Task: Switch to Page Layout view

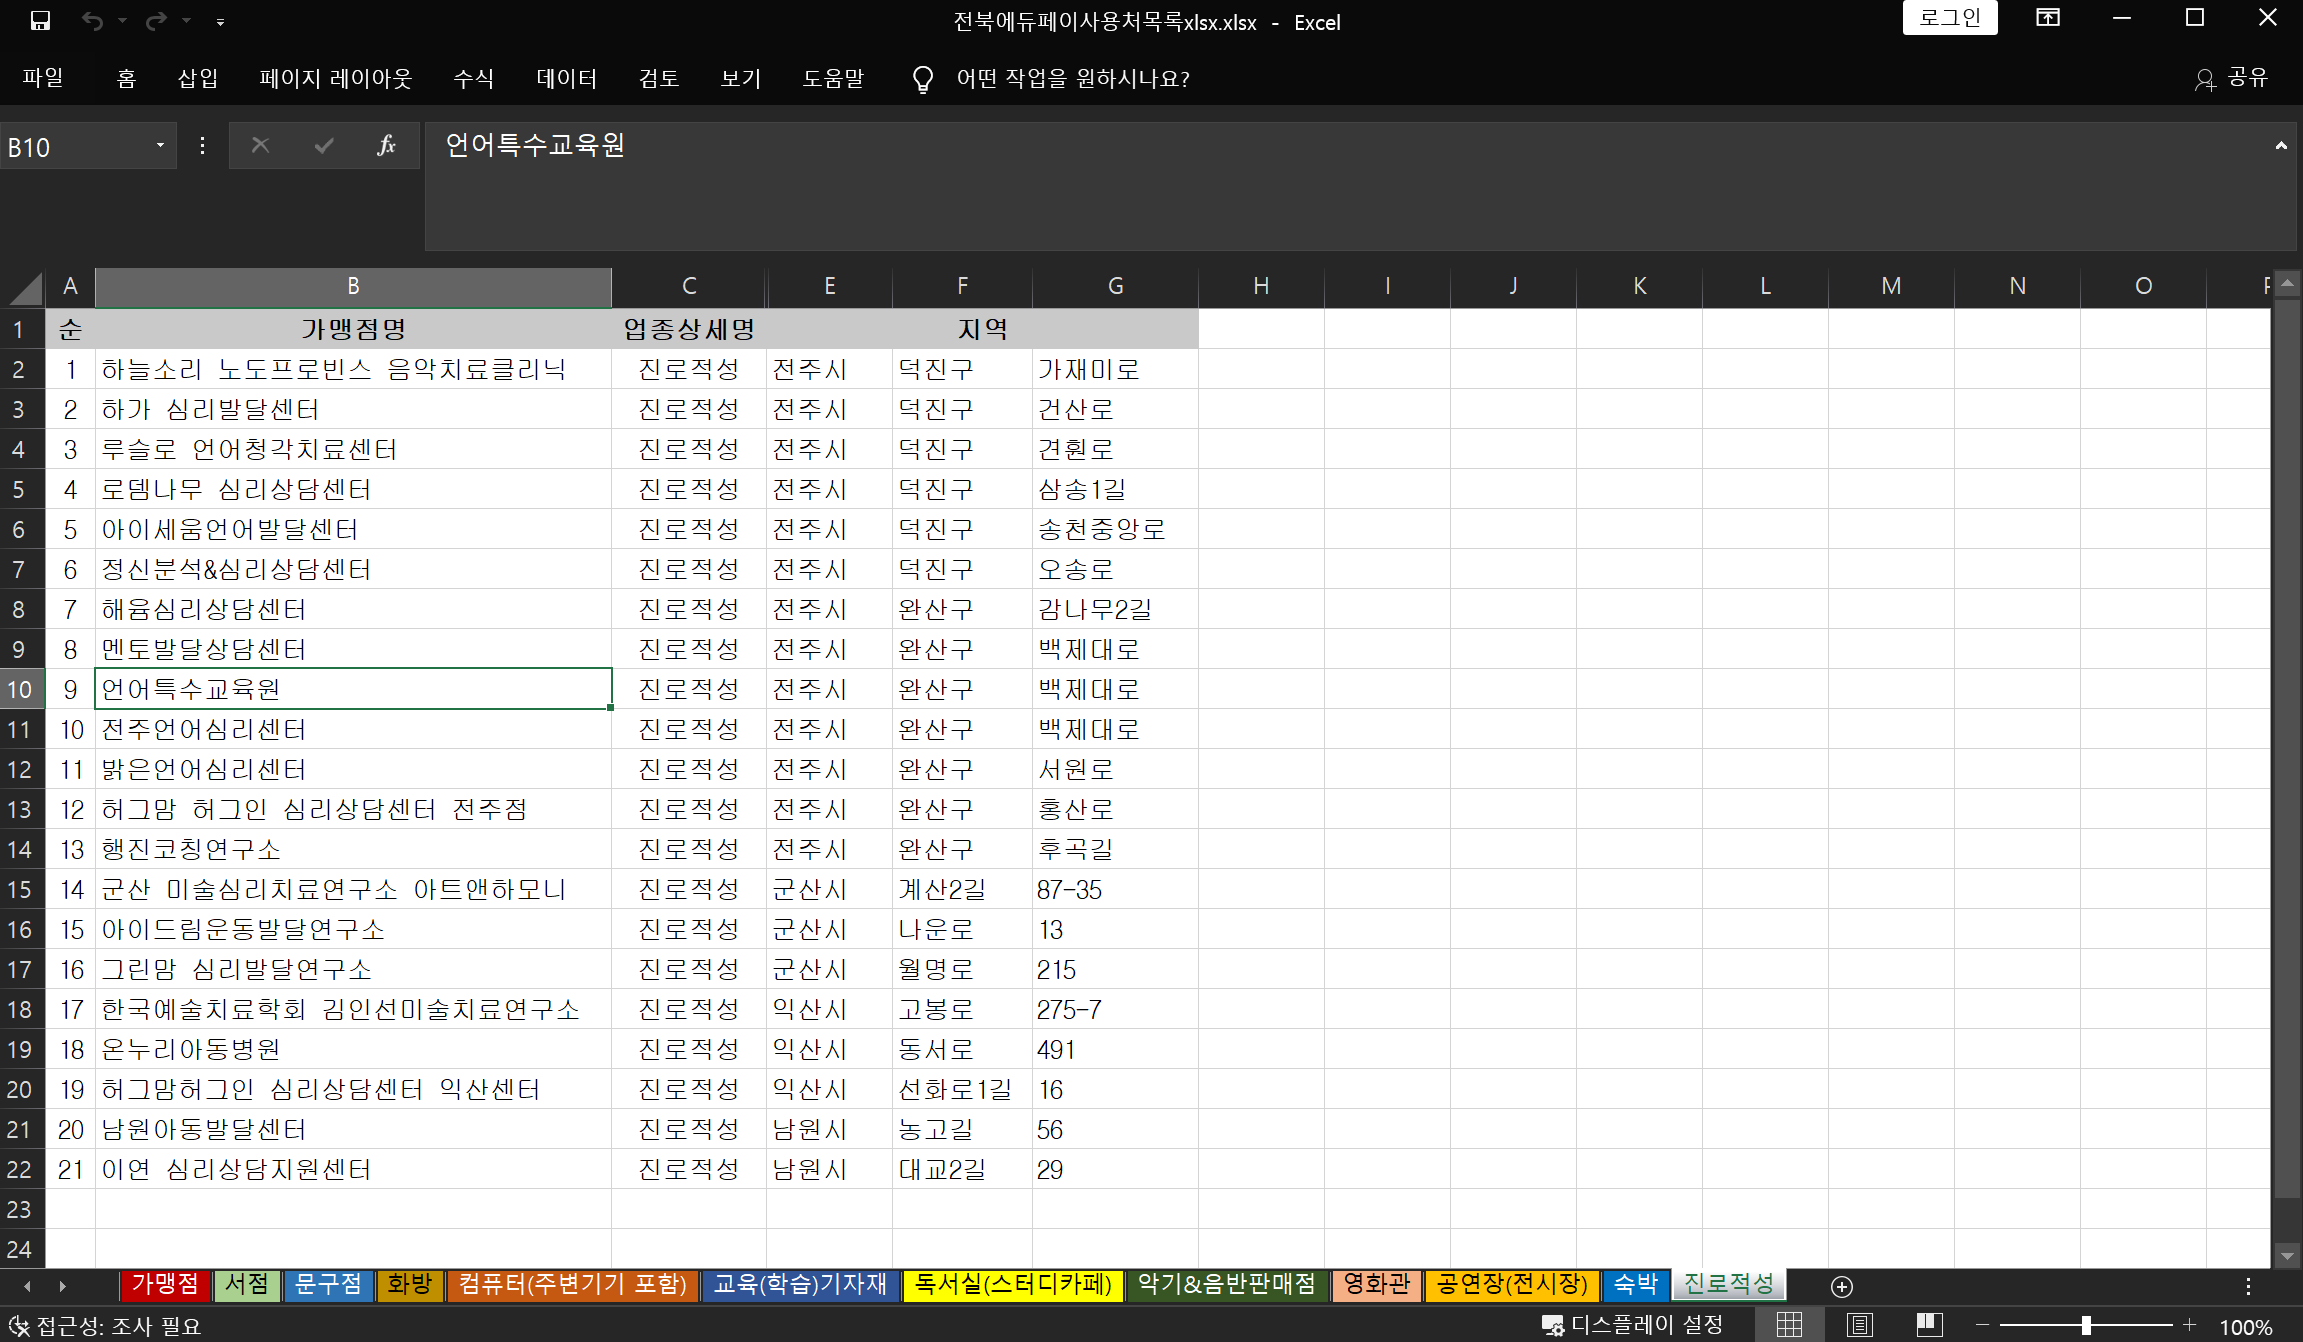Action: (x=1859, y=1326)
